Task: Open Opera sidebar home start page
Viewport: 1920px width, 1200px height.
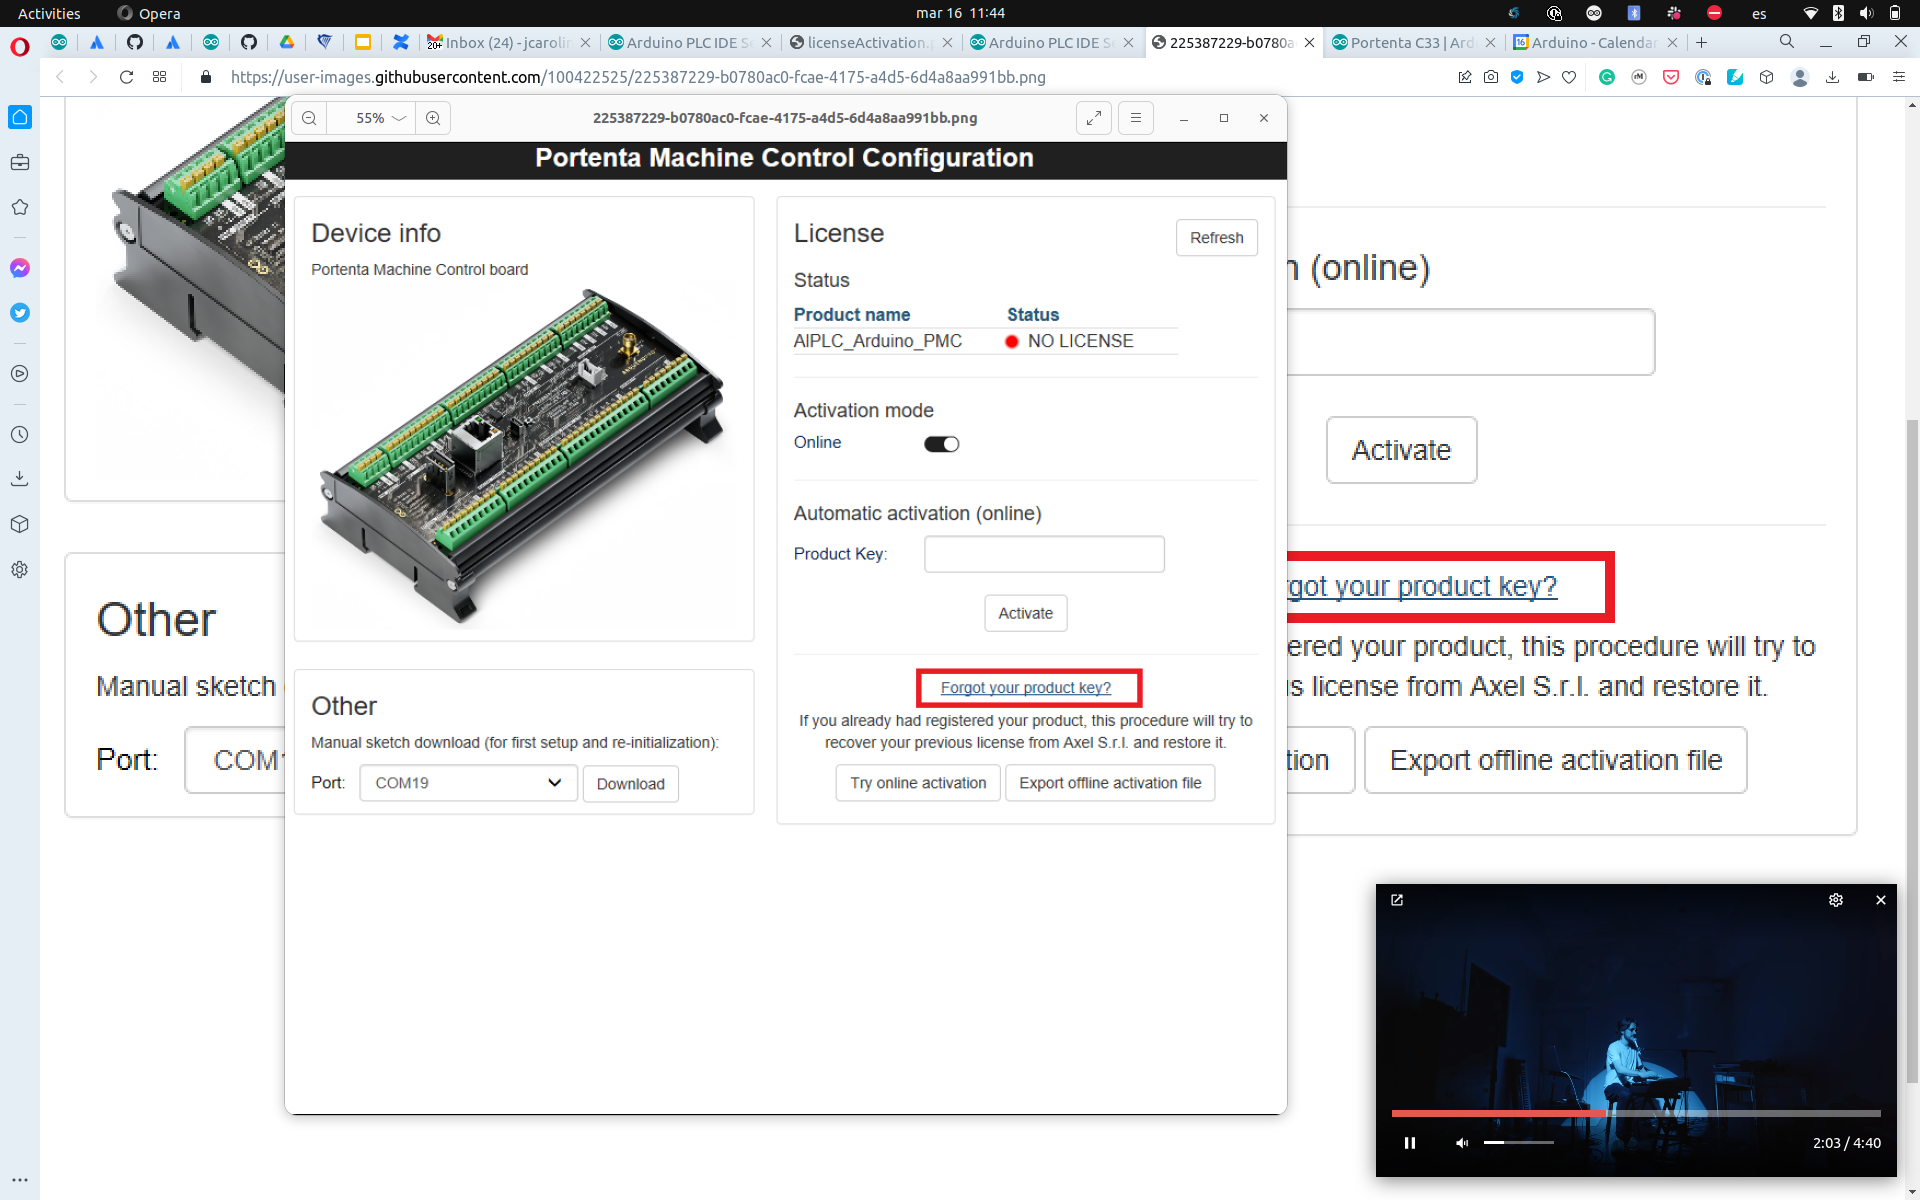Action: [x=20, y=117]
